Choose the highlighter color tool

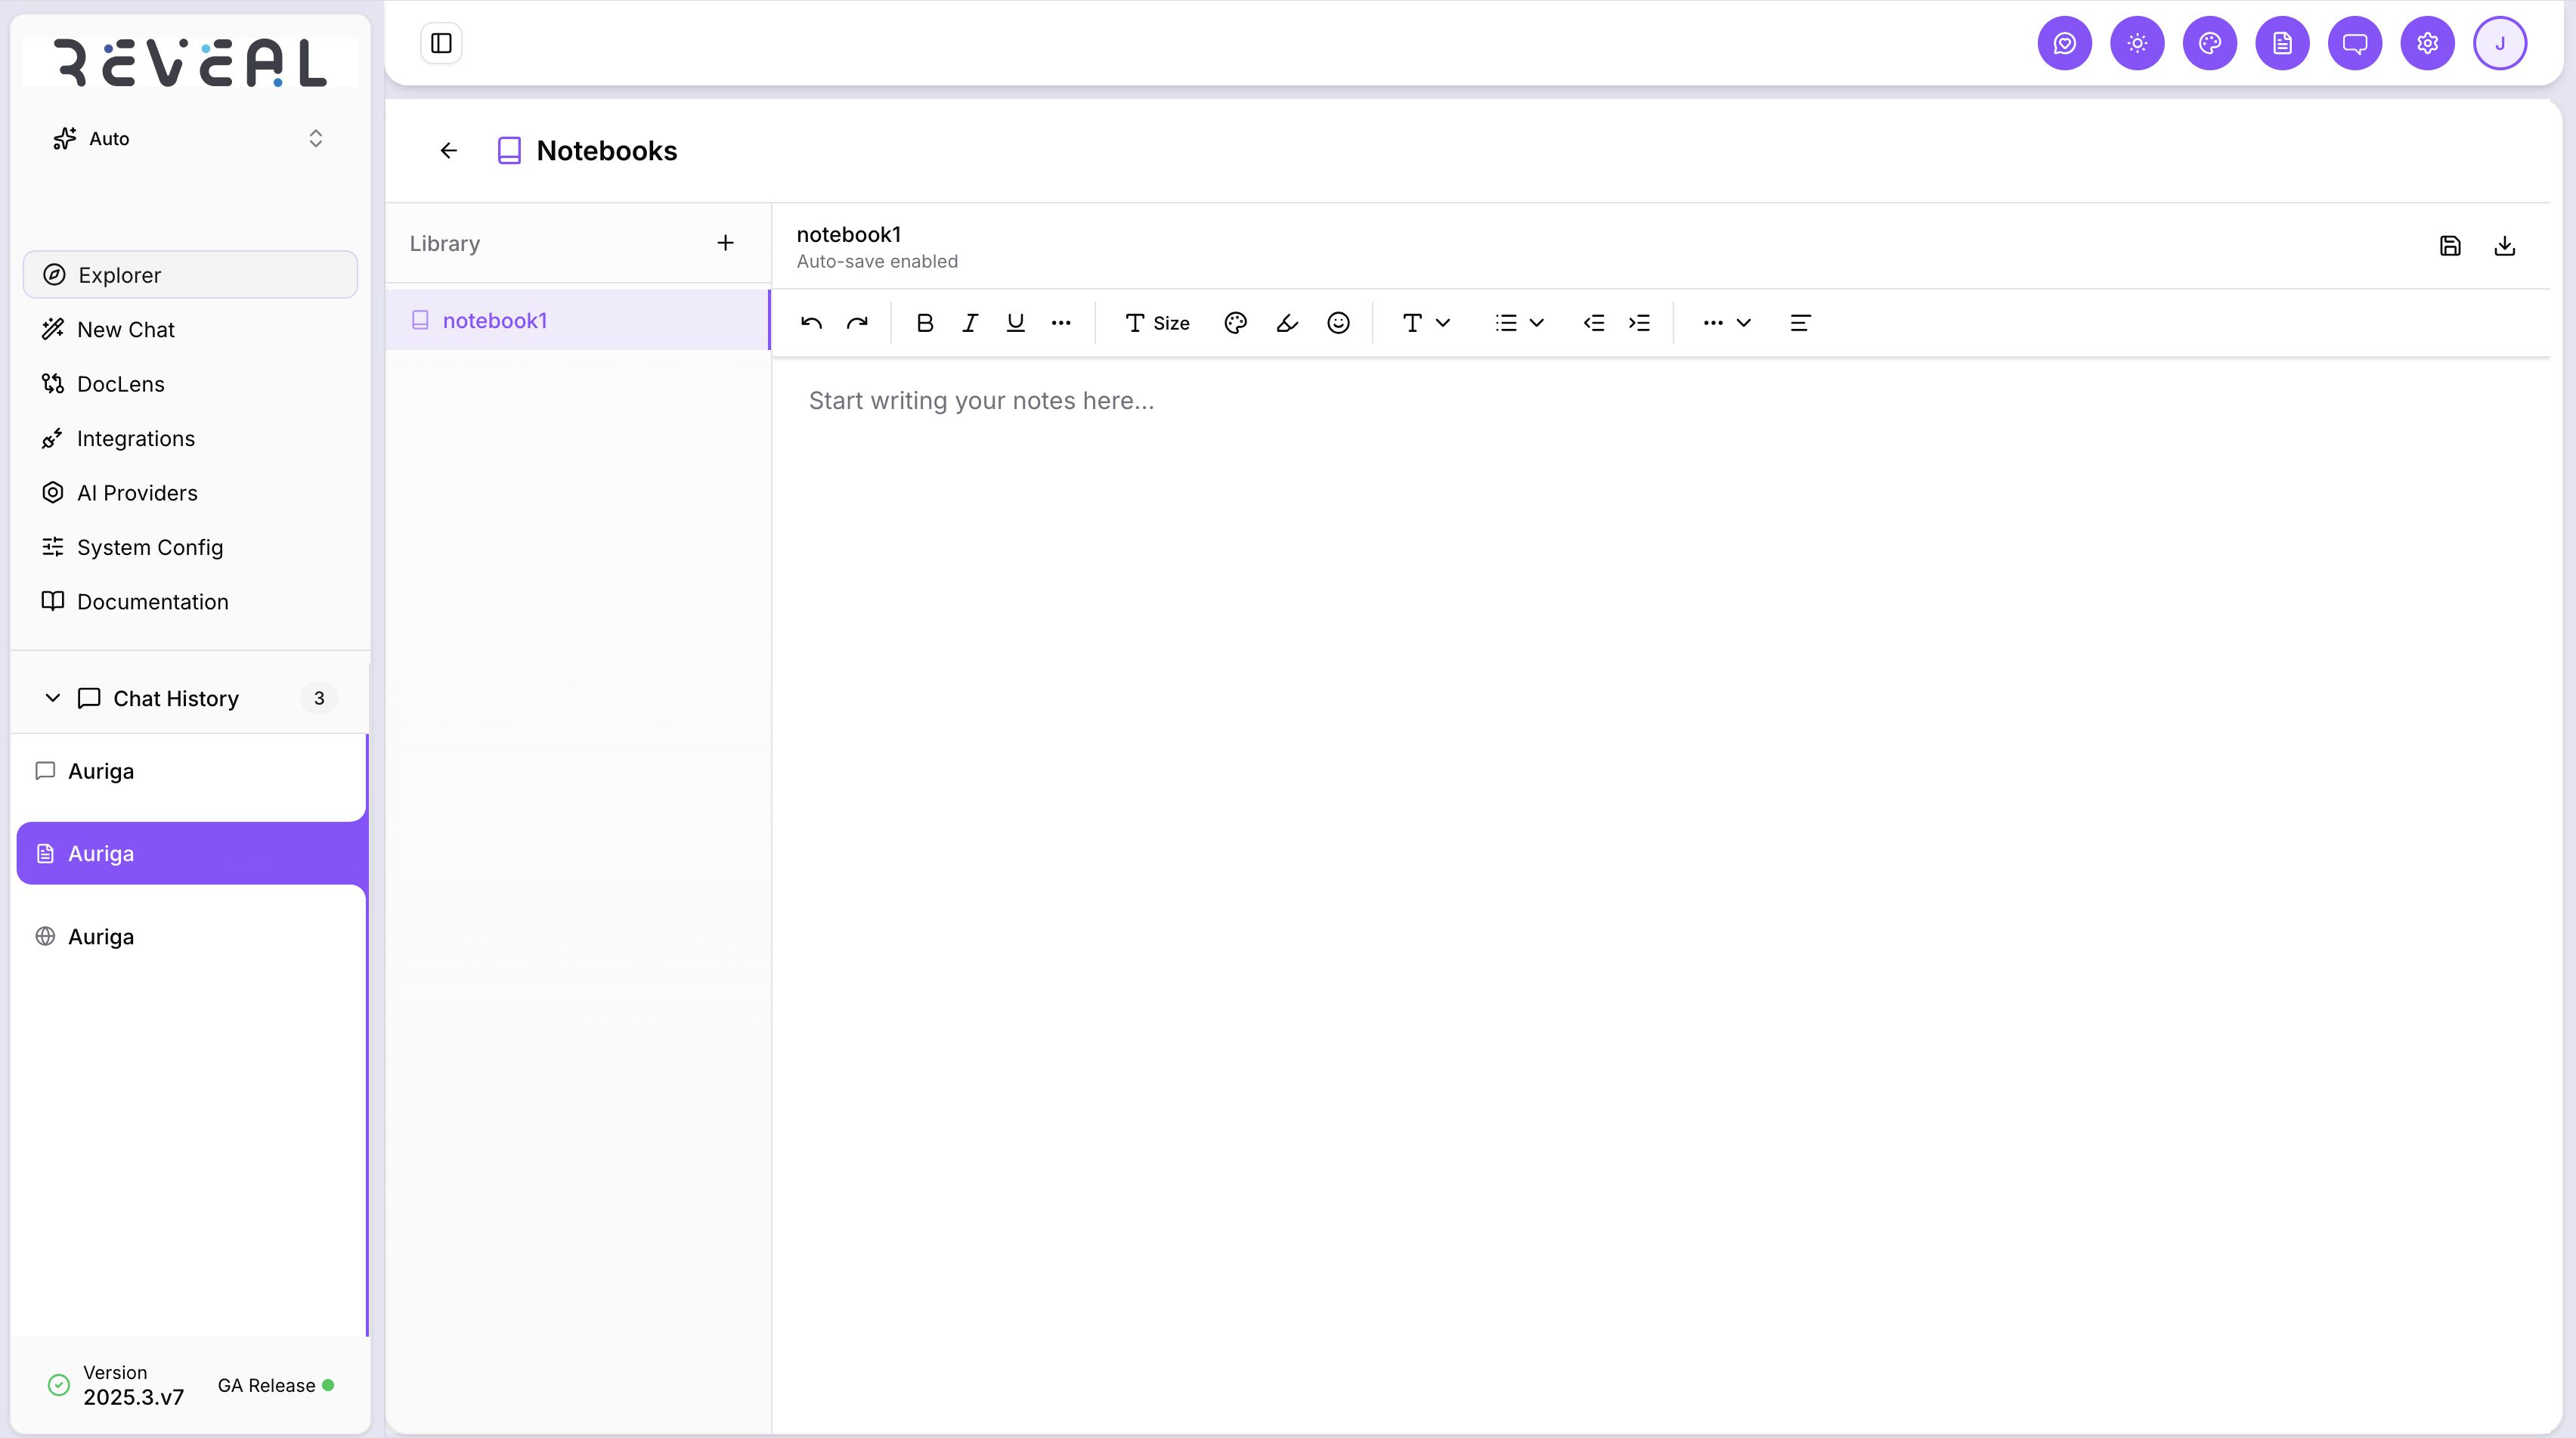pos(1287,323)
